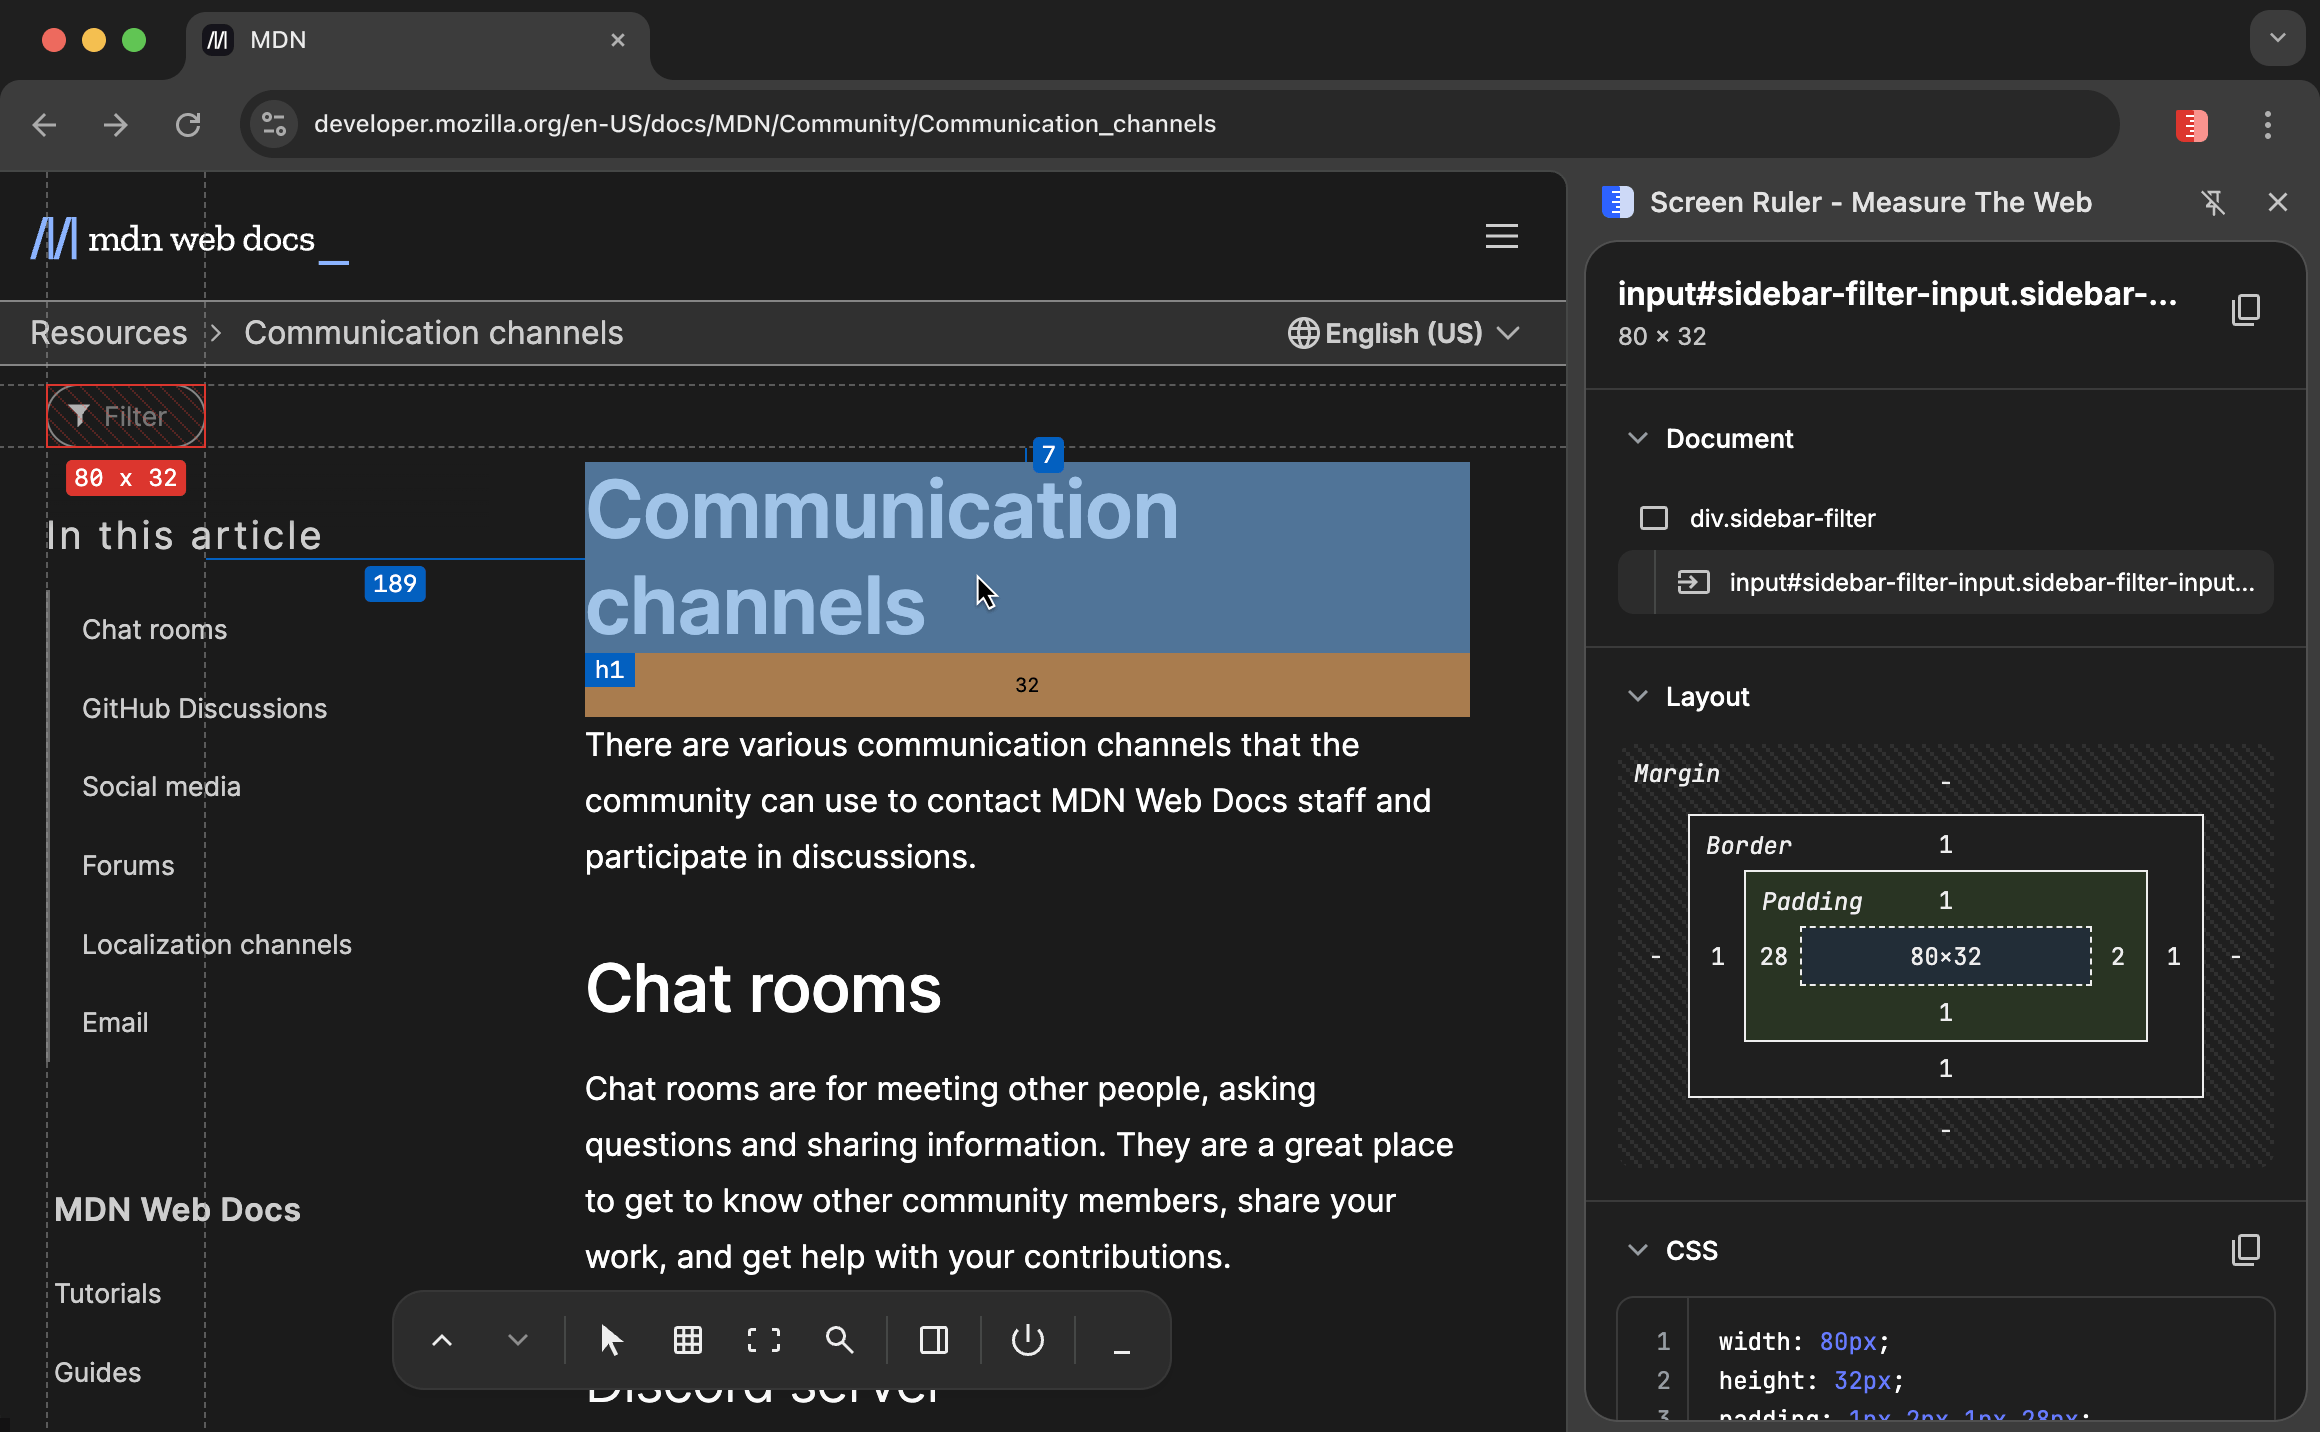The width and height of the screenshot is (2320, 1432).
Task: Toggle the side panel layout icon
Action: click(x=934, y=1340)
